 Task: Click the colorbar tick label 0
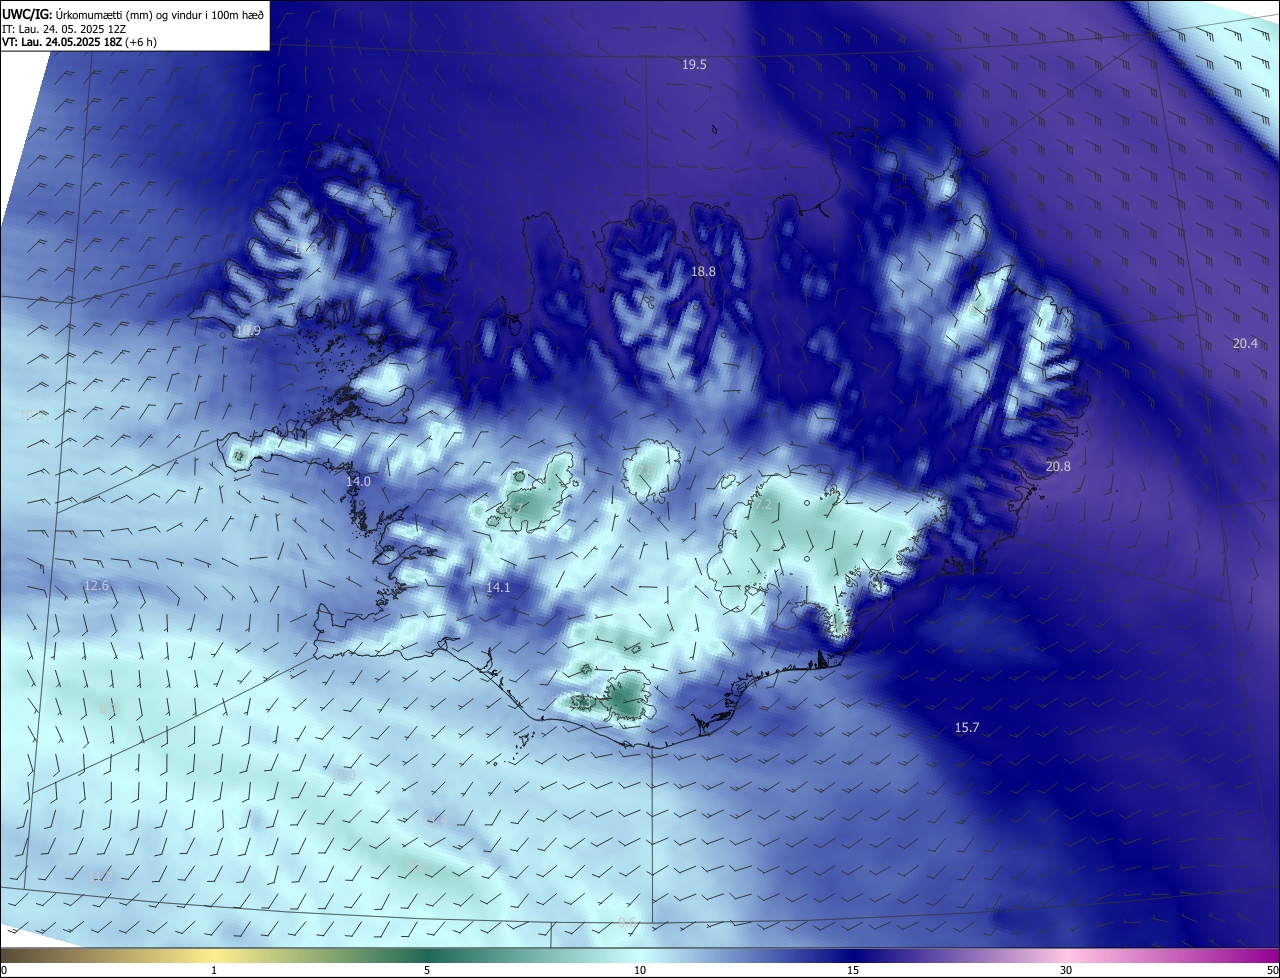click(4, 970)
